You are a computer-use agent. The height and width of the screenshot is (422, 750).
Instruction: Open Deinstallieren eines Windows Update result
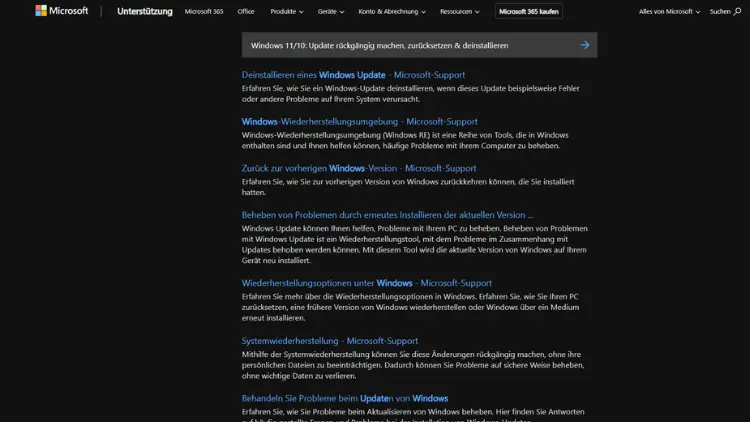point(353,75)
